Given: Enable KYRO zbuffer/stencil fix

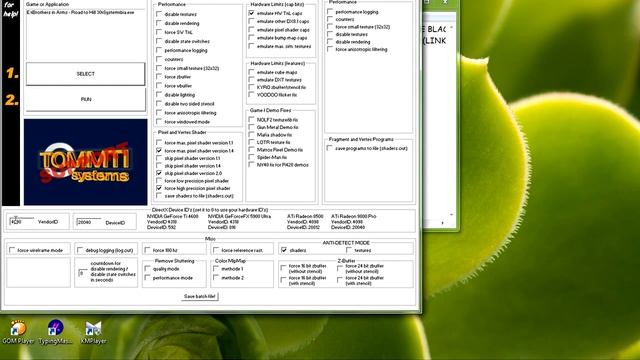Looking at the screenshot, I should point(251,87).
